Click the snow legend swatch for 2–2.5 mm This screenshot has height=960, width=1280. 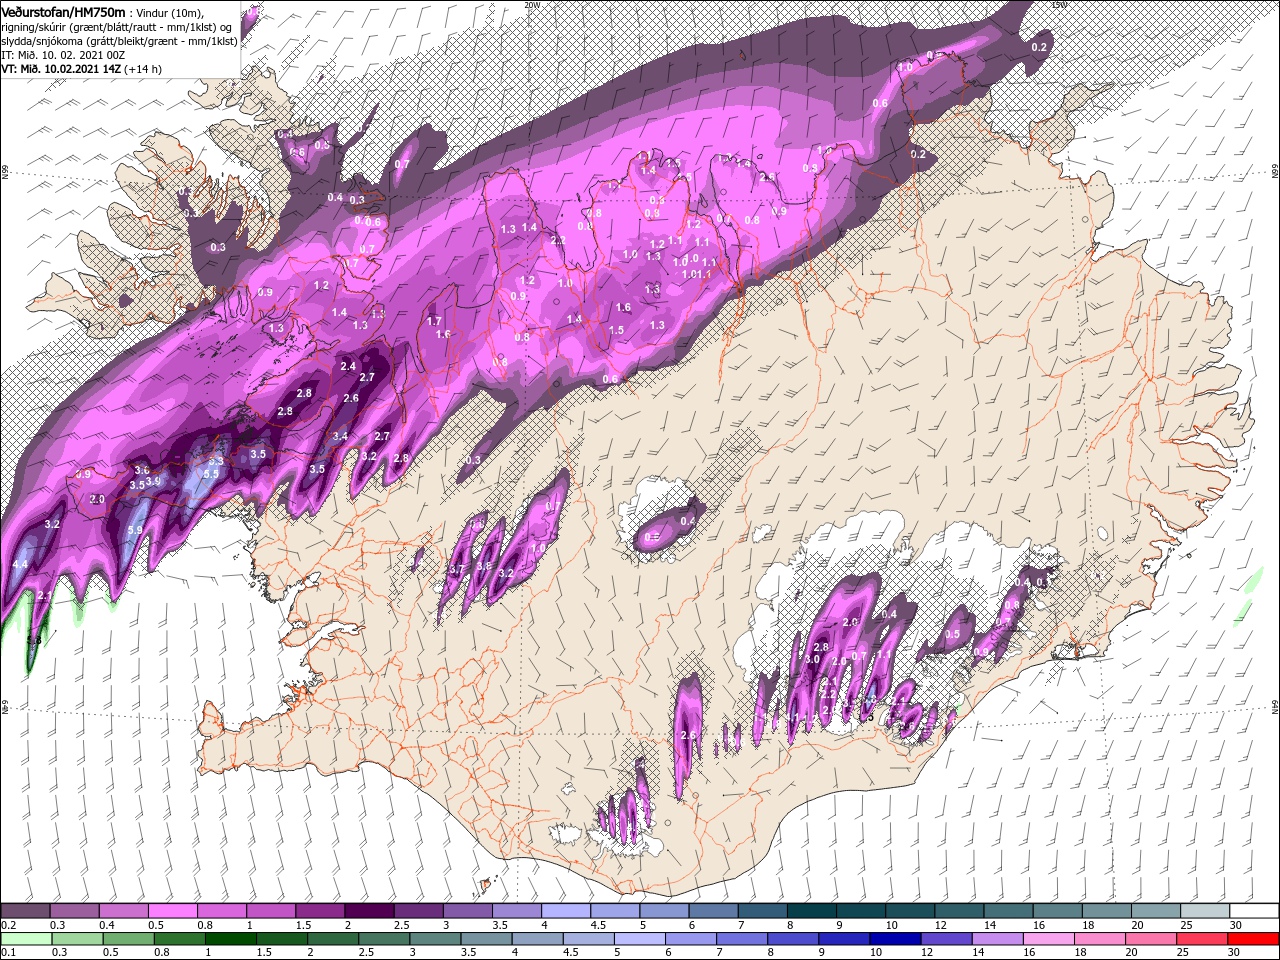tap(369, 911)
